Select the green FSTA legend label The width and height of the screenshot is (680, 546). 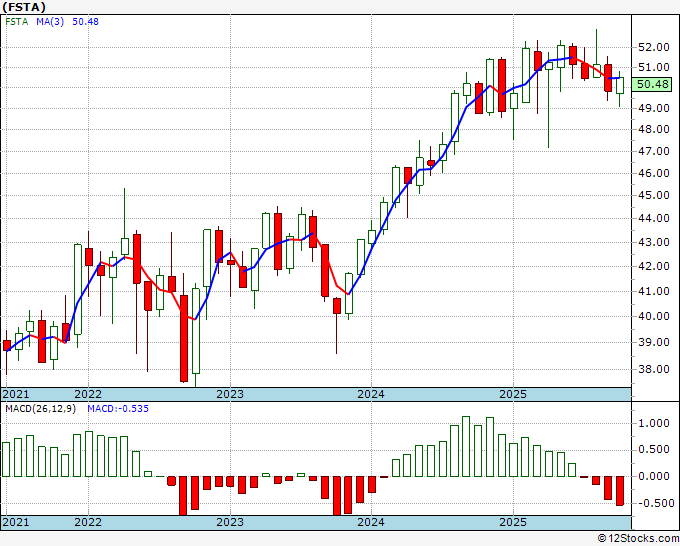coord(17,22)
